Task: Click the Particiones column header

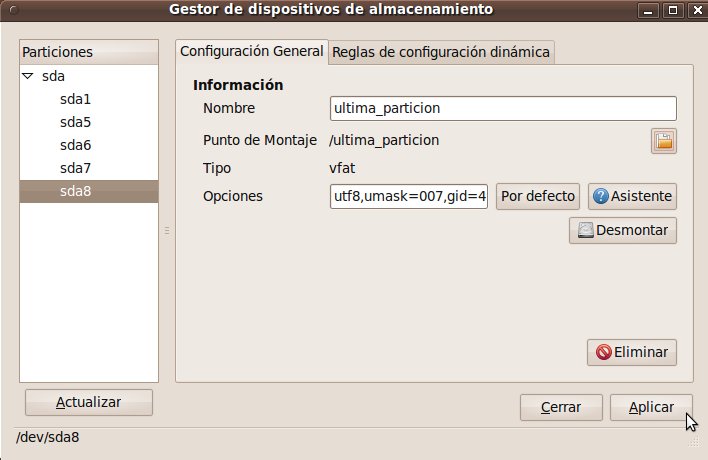Action: (89, 52)
